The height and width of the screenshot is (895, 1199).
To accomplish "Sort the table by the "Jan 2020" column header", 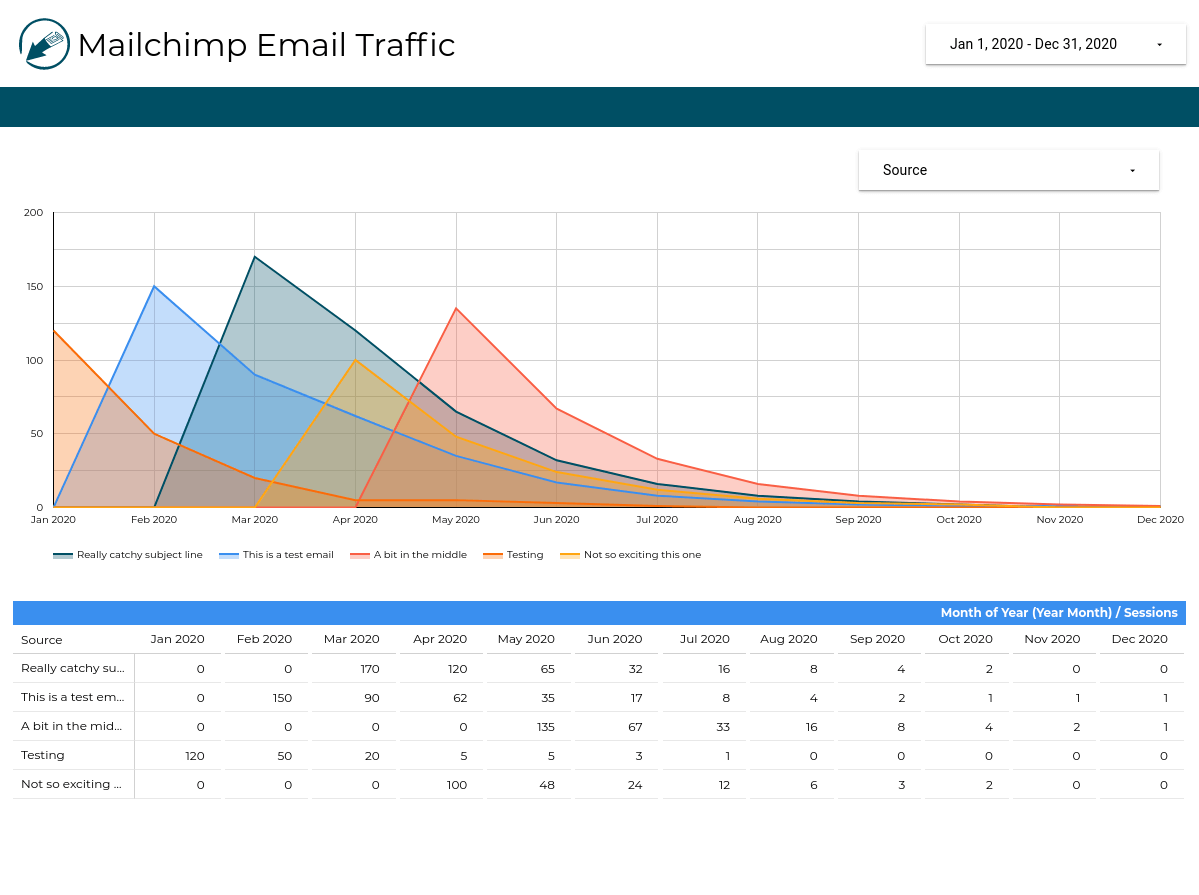I will tap(176, 639).
